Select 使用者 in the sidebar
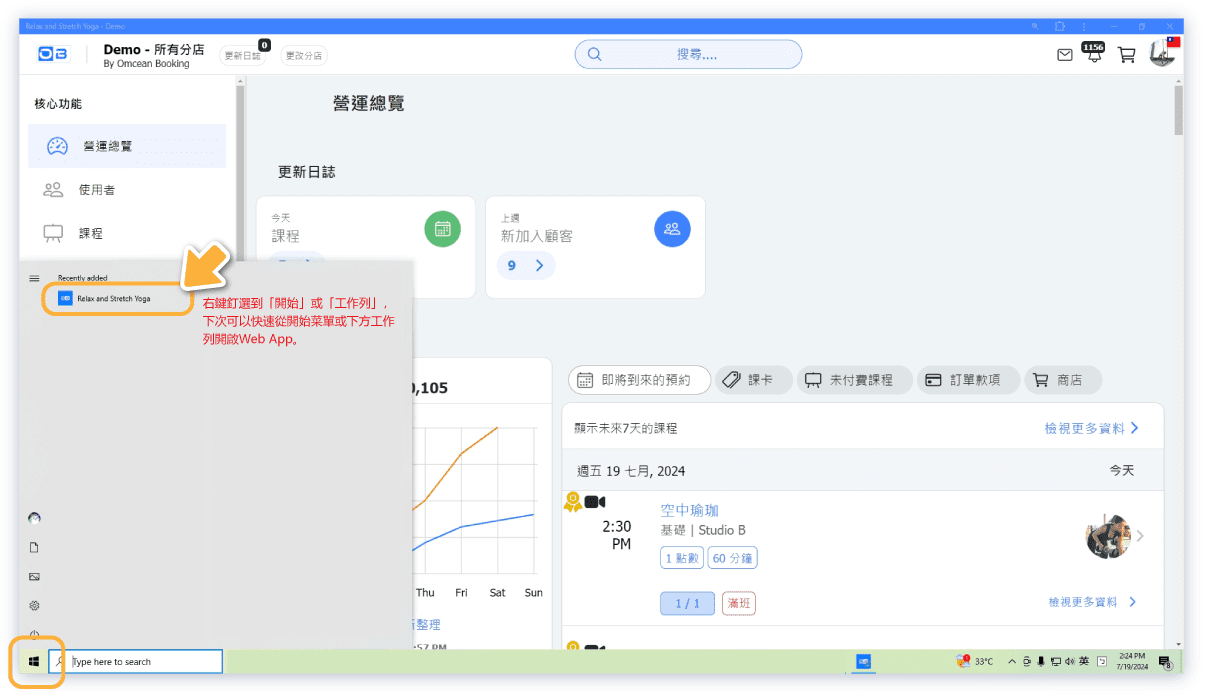The height and width of the screenshot is (699, 1214). (97, 190)
